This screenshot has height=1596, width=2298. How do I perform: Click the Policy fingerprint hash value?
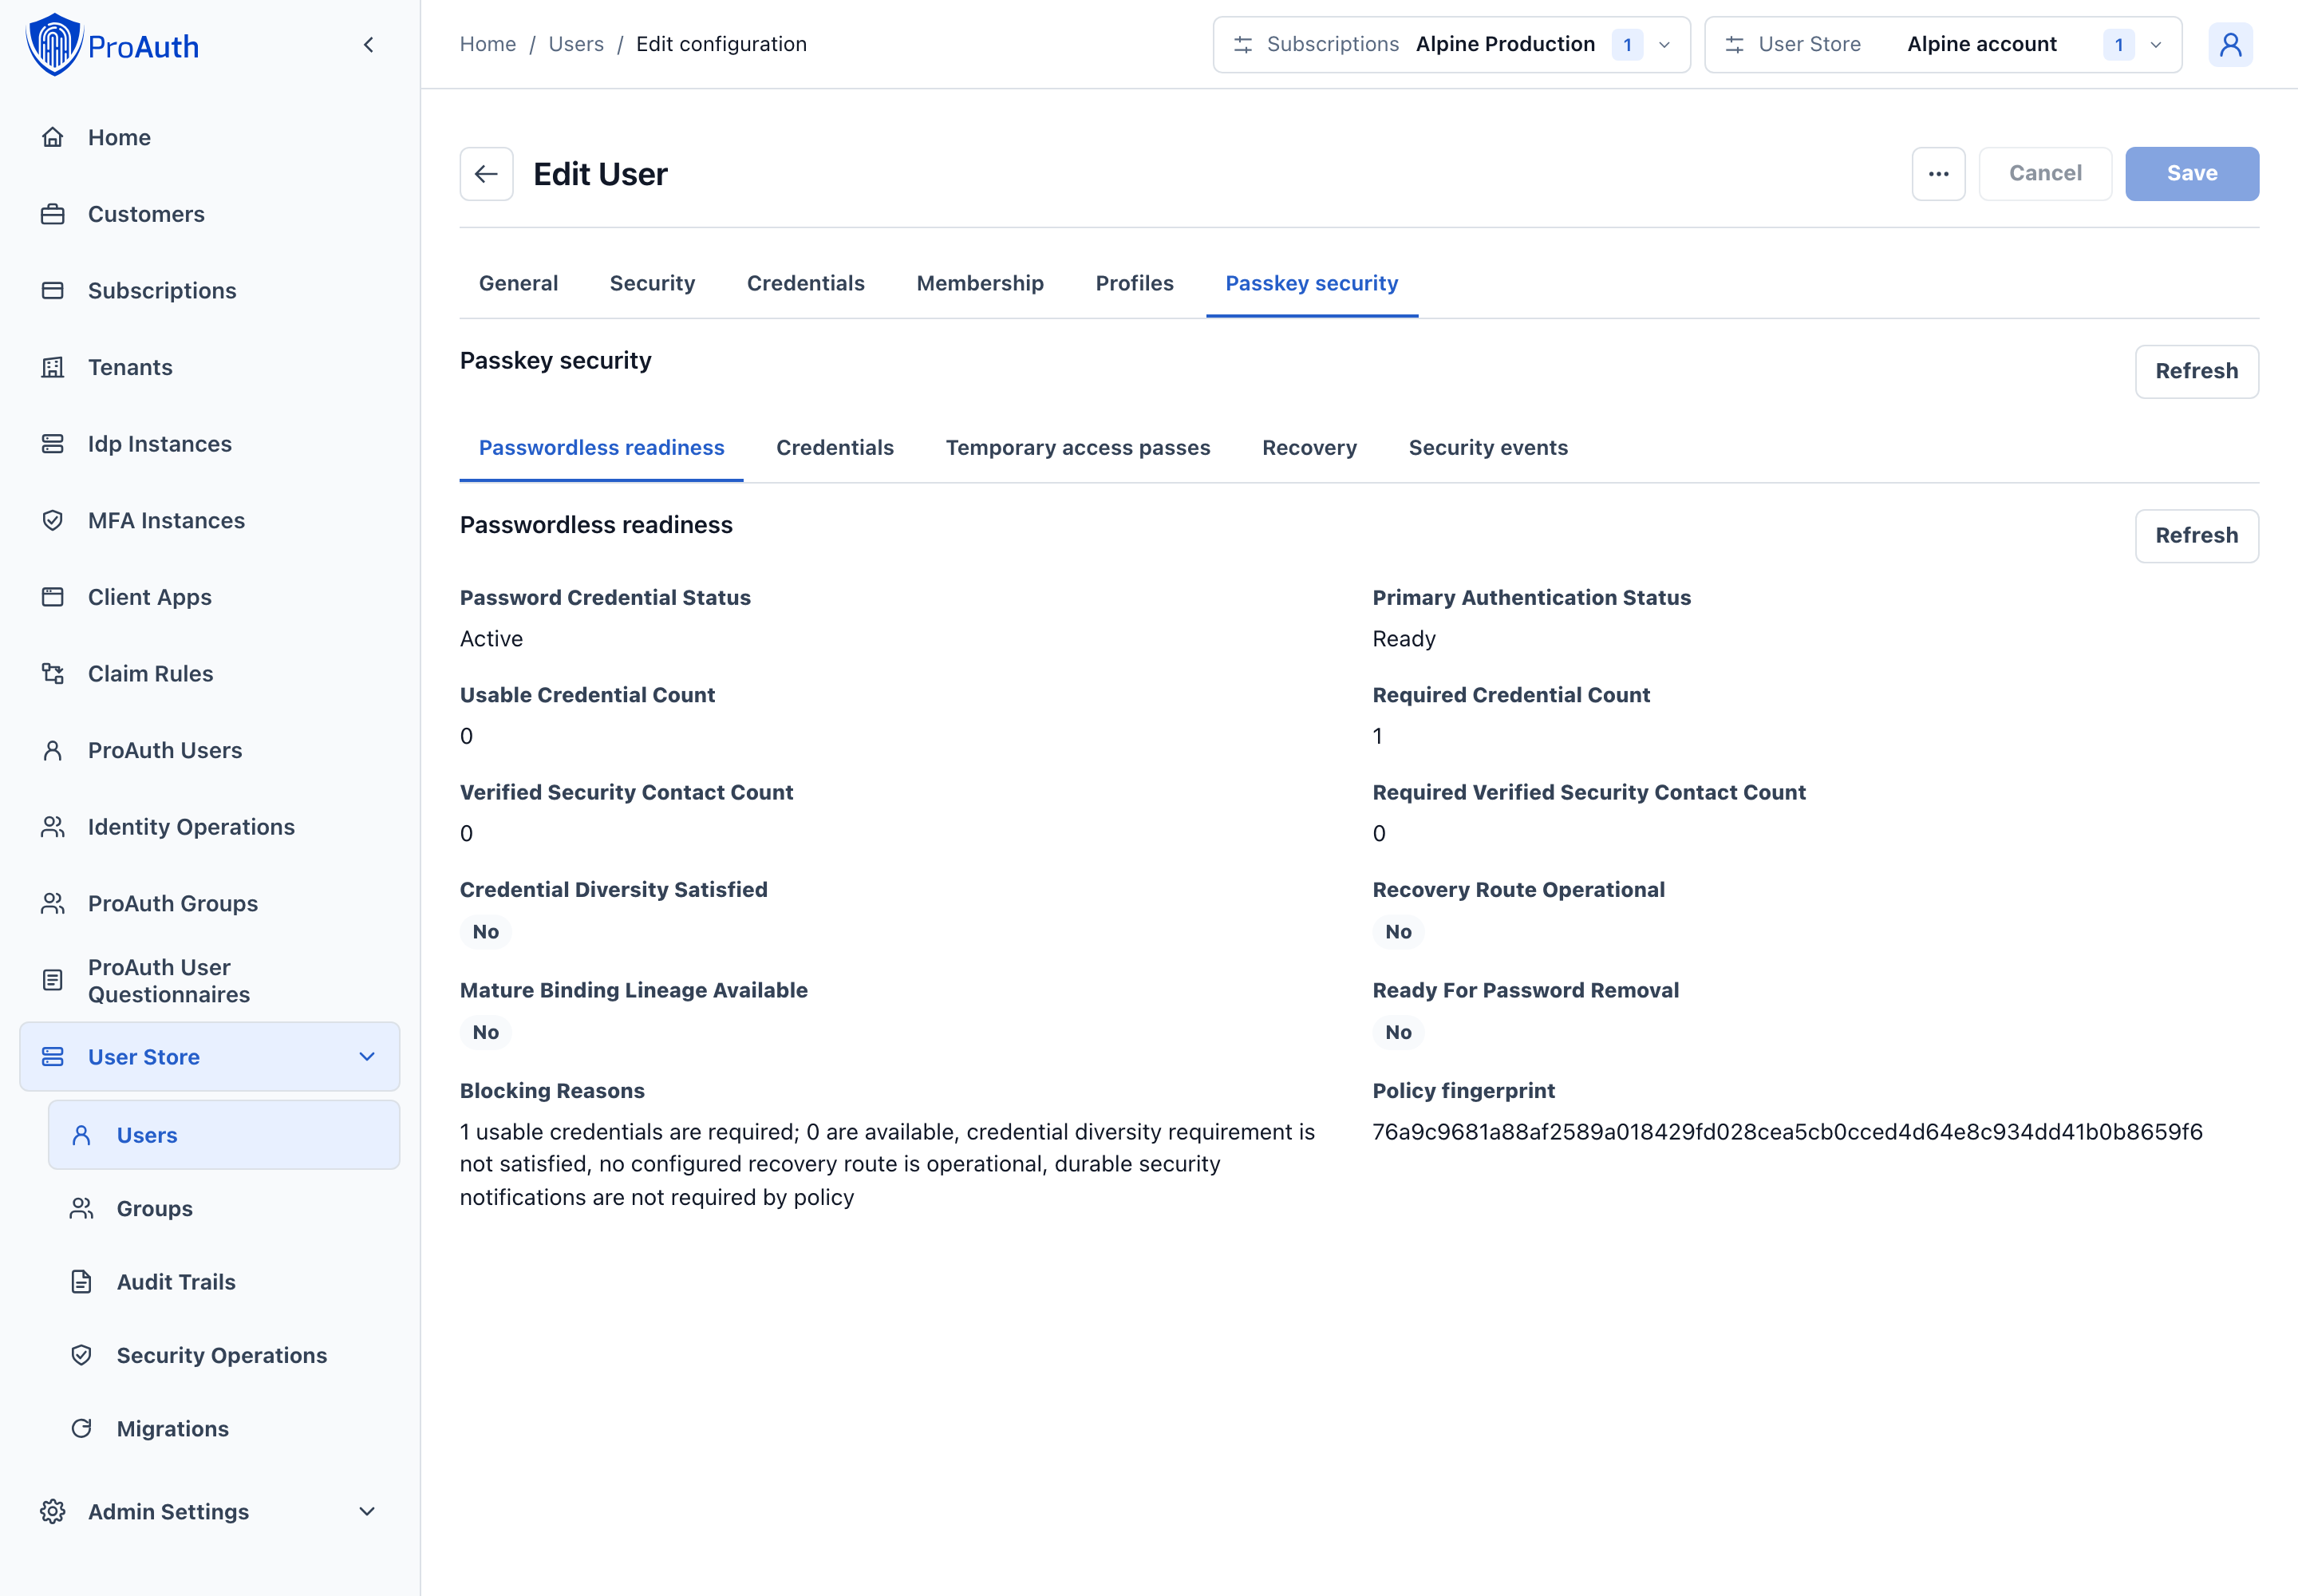[x=1787, y=1132]
